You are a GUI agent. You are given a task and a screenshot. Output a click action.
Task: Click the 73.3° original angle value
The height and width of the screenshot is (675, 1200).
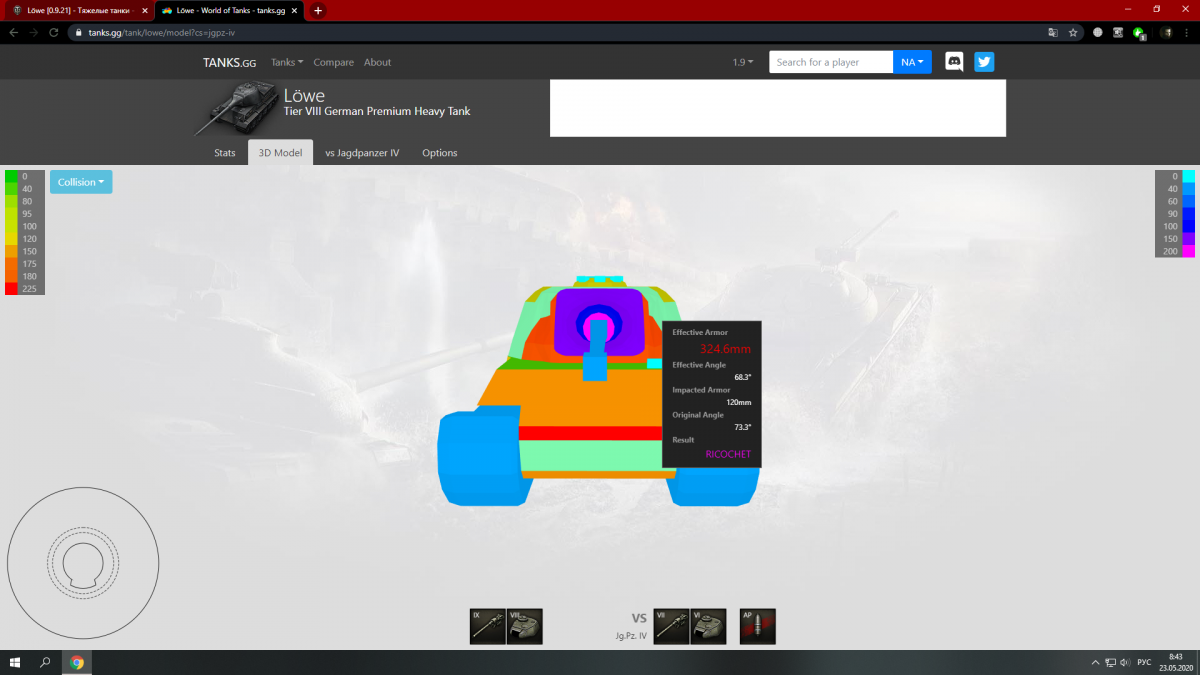(742, 427)
